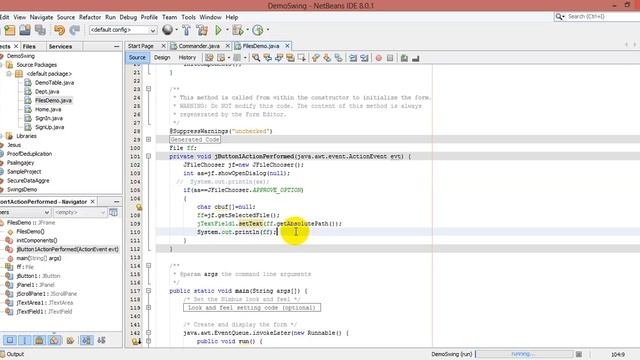Collapse the main method fold on line 117
This screenshot has height=360, width=640.
tap(149, 291)
